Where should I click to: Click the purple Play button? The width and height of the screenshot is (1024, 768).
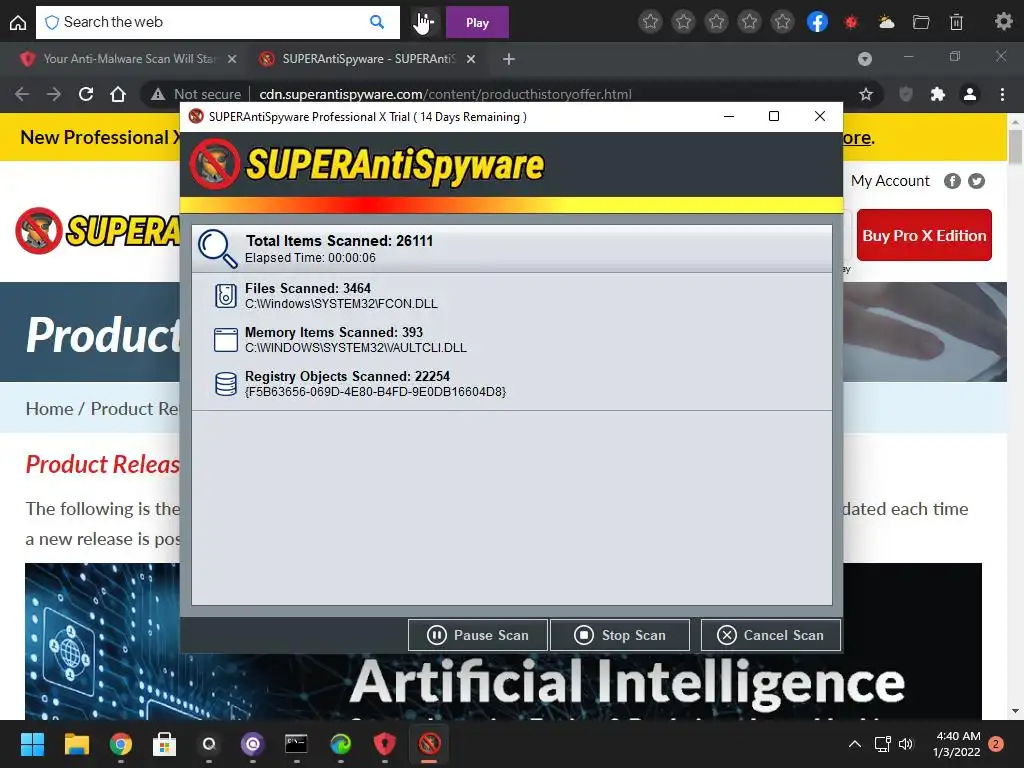pos(477,23)
